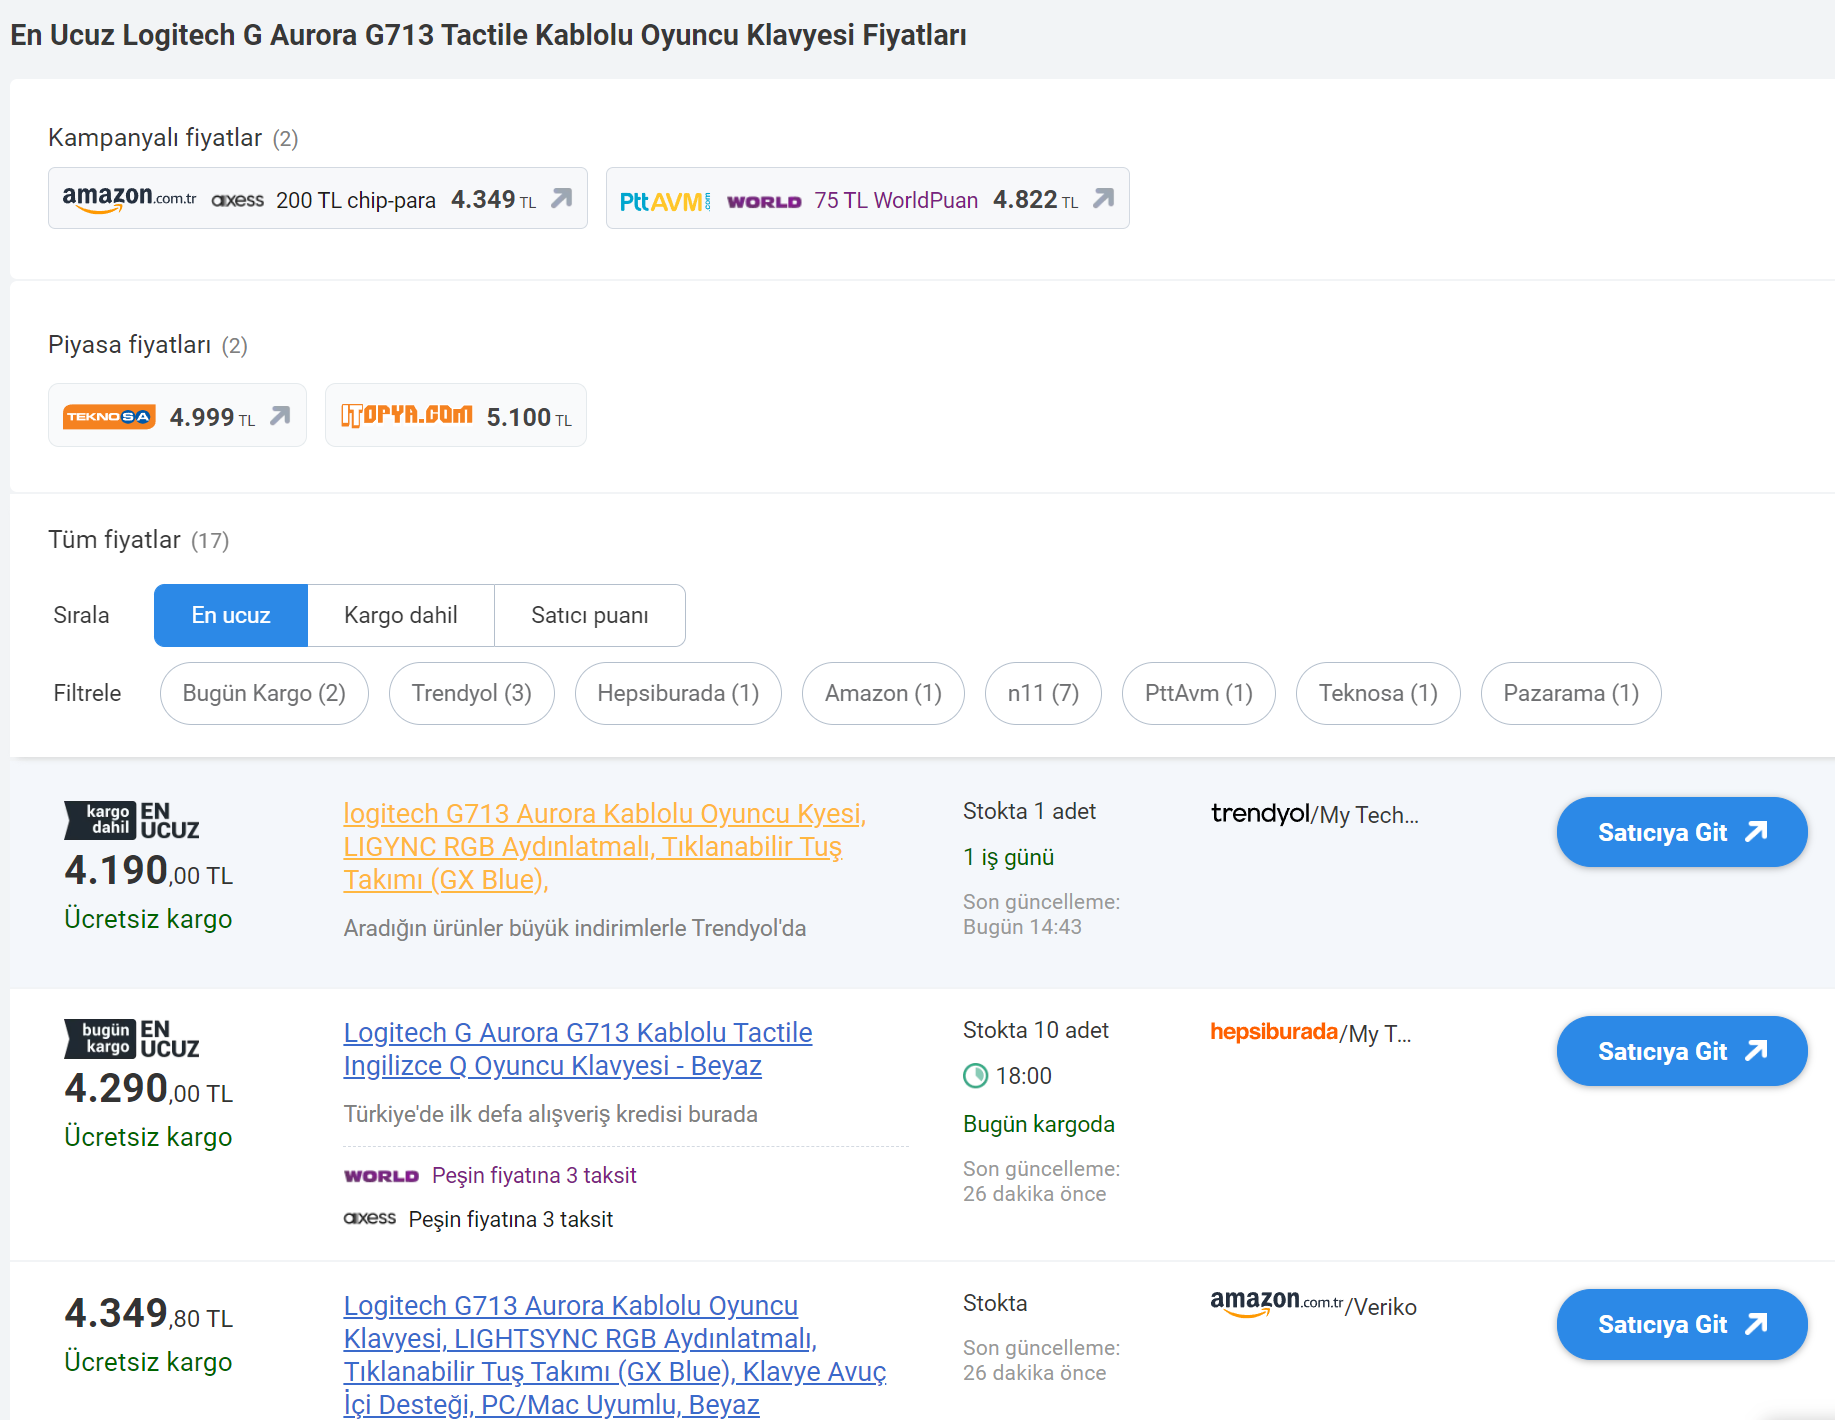The image size is (1835, 1420).
Task: Click 'Satıcıya Git' for the Amazon offer
Action: 1682,1324
